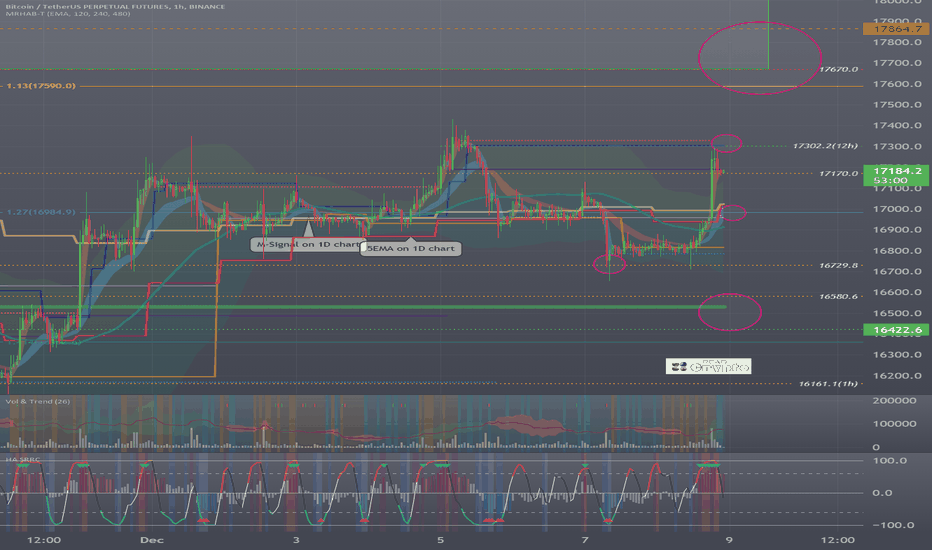Viewport: 932px width, 550px height.
Task: Click the 17670.0 level label
Action: tap(838, 70)
